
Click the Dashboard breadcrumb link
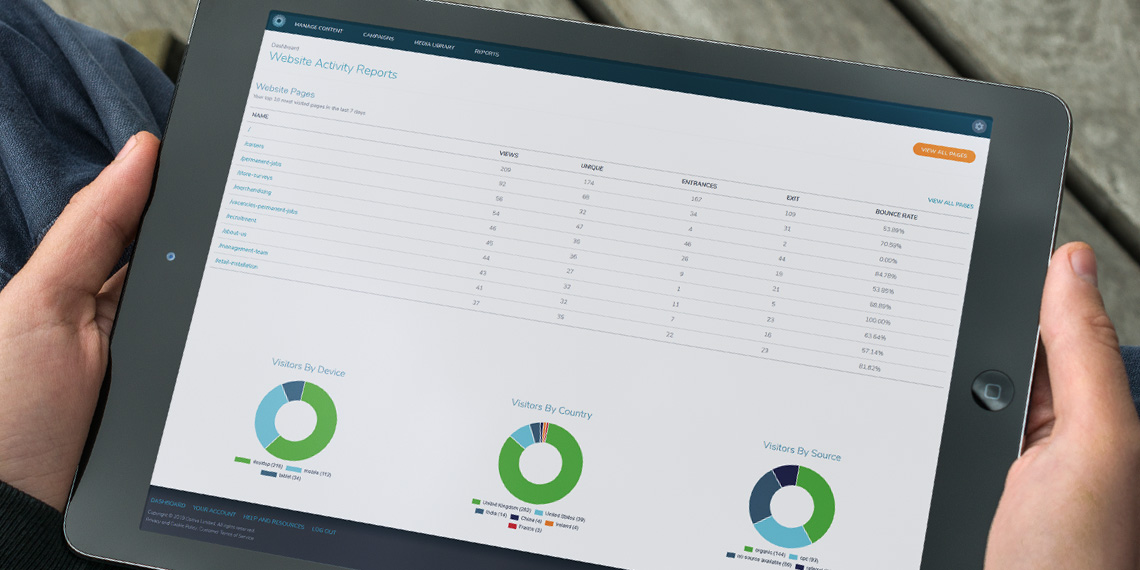pyautogui.click(x=284, y=47)
